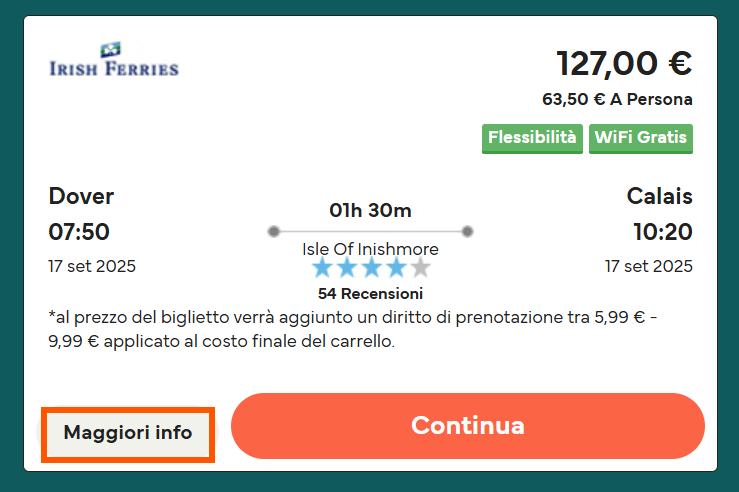Click the WiFi Gratis green badge
The image size is (739, 492).
[x=641, y=138]
